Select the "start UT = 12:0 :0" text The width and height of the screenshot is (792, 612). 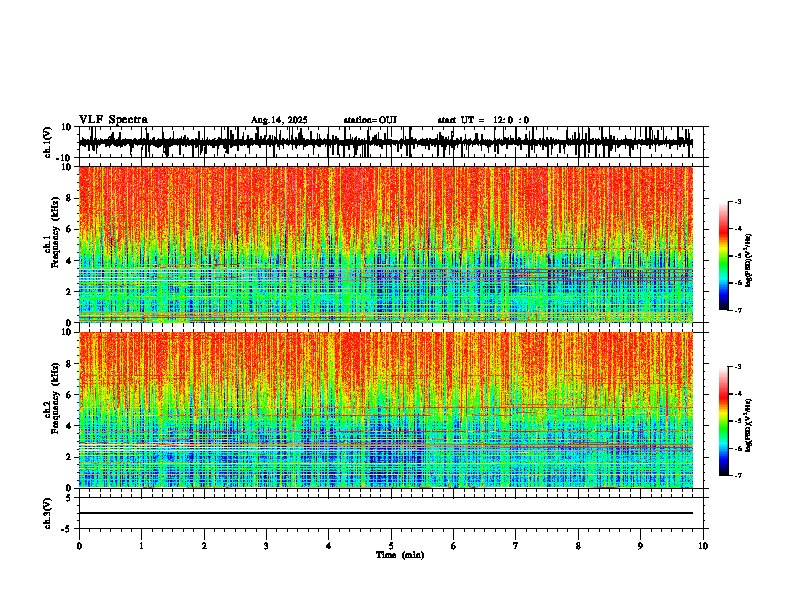coord(483,120)
